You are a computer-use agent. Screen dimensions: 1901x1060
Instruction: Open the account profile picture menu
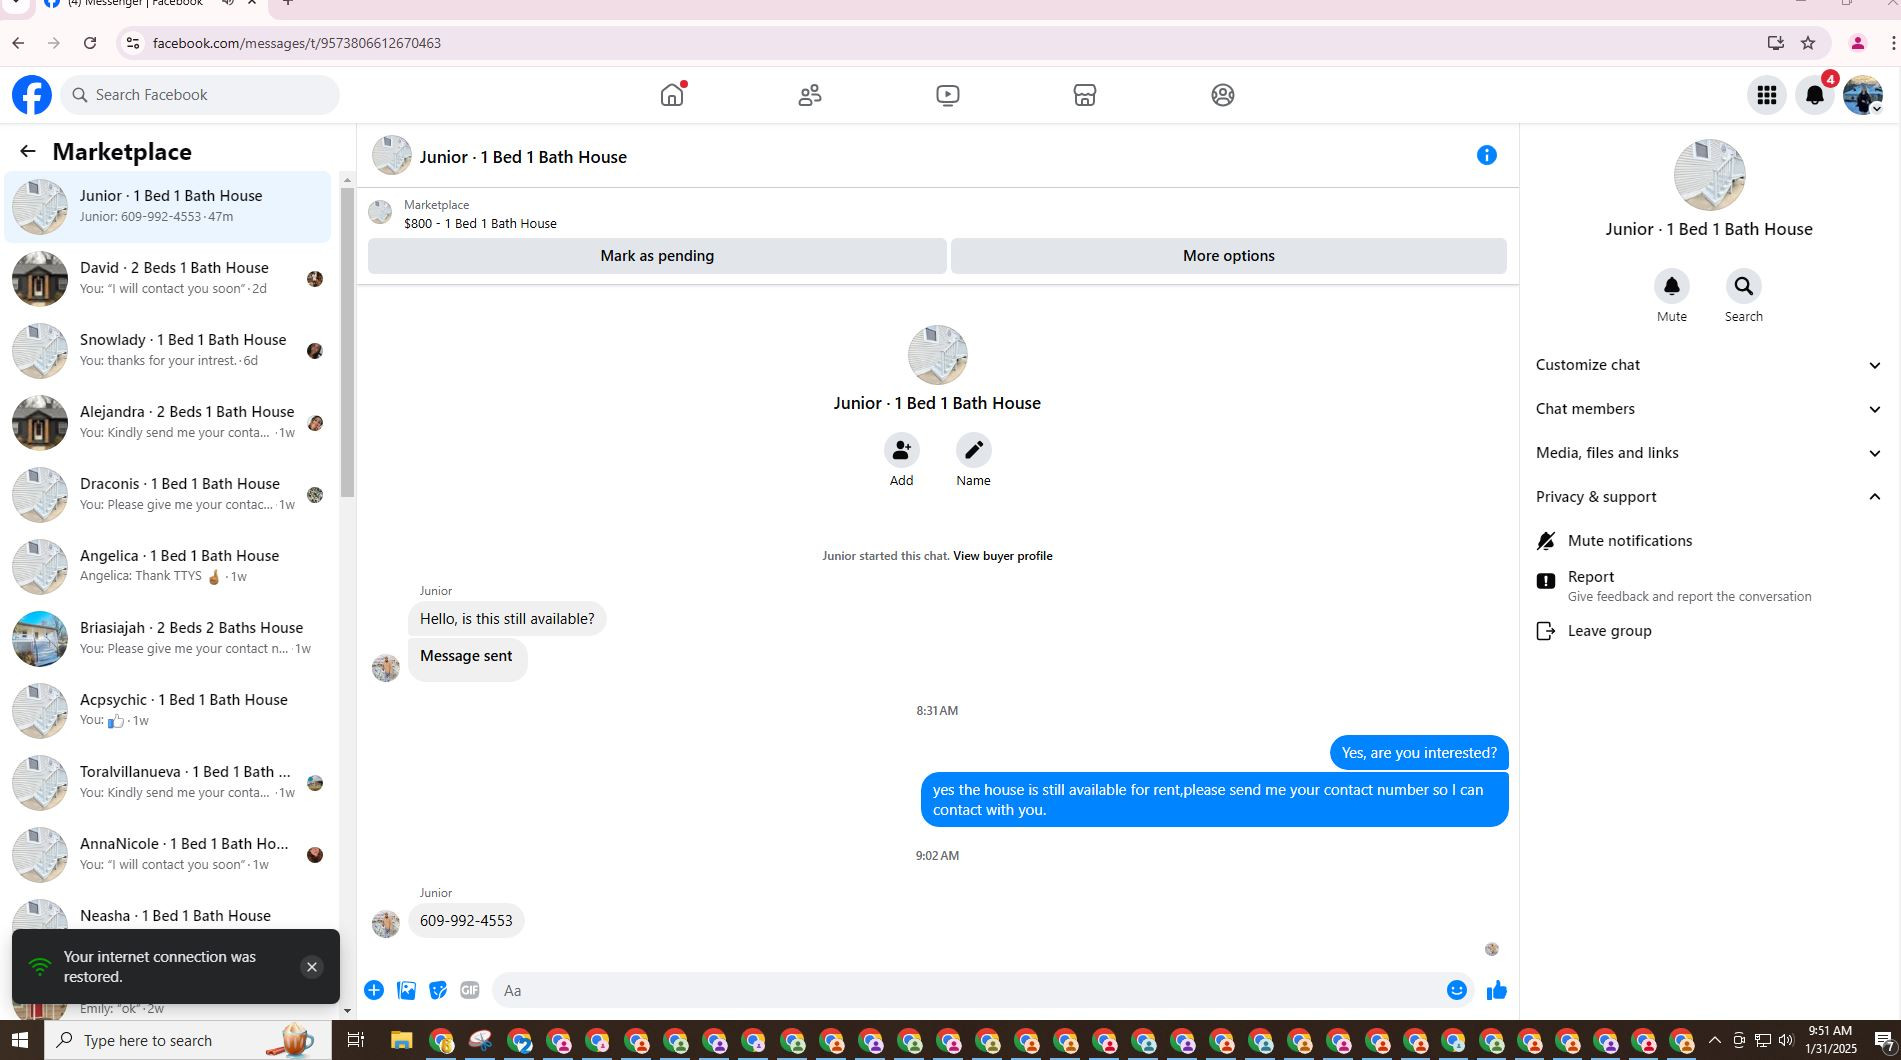1863,95
